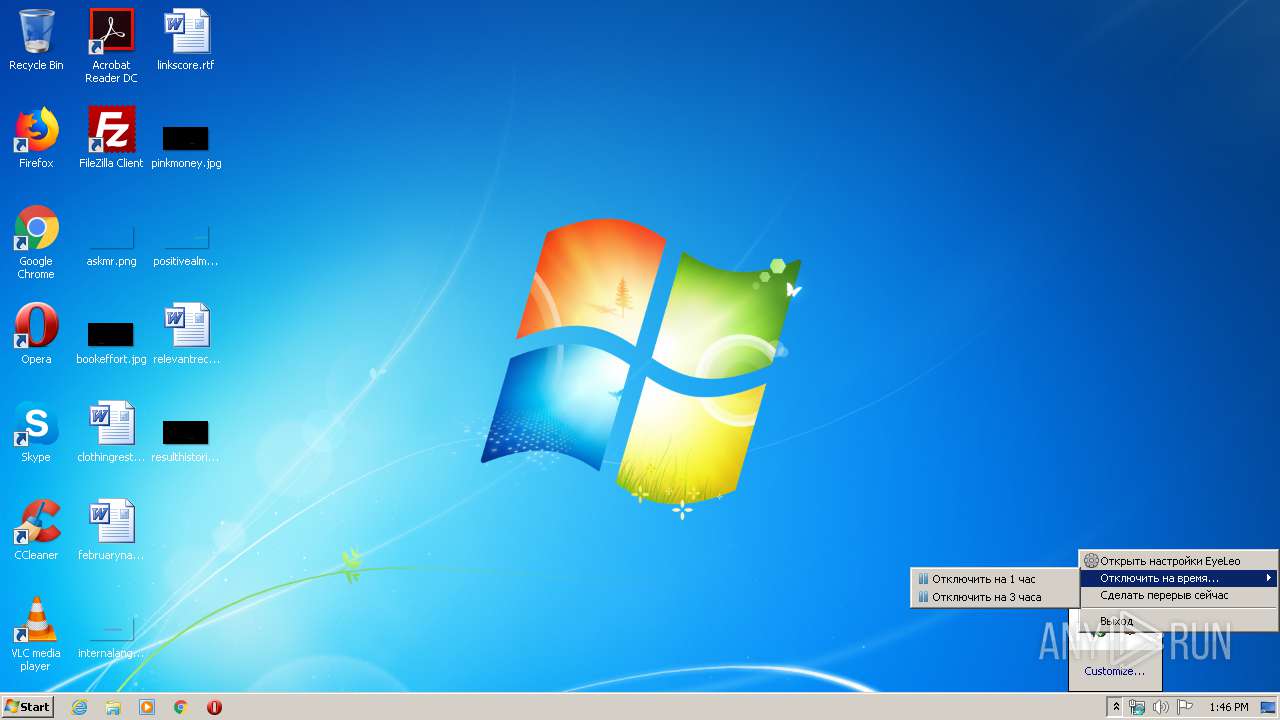Open Chrome from the taskbar

coord(181,707)
